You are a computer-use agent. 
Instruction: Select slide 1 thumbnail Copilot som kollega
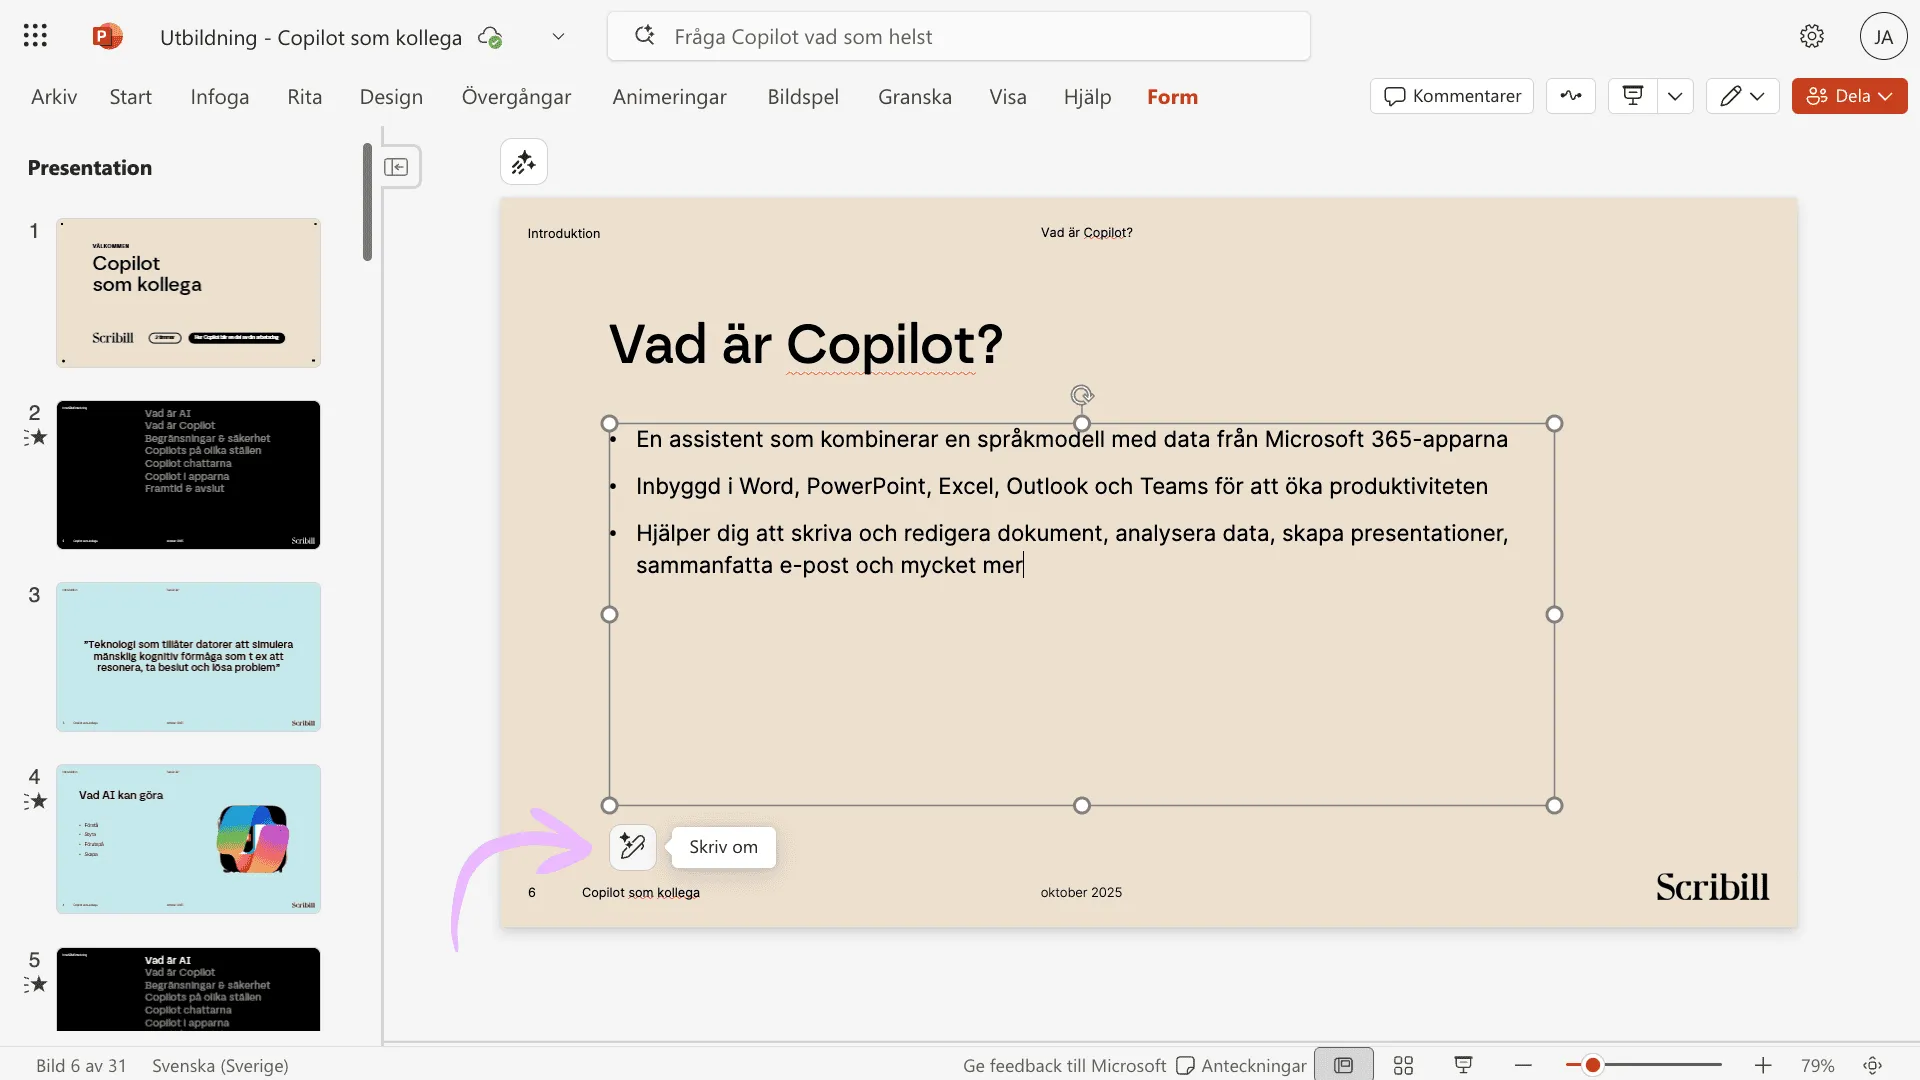click(x=188, y=293)
